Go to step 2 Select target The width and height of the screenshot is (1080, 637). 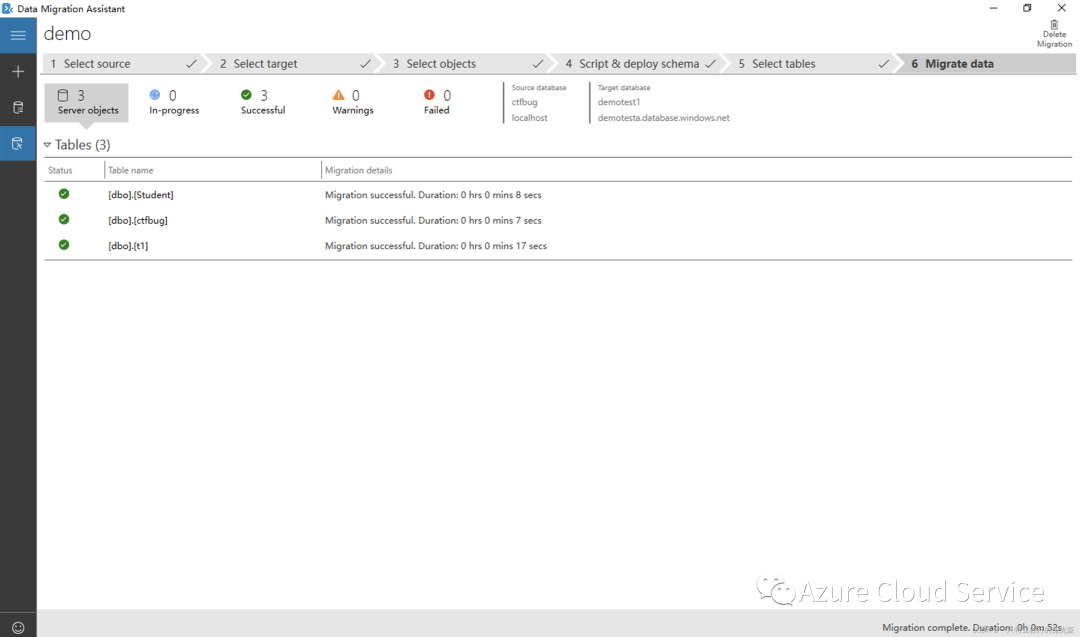click(x=295, y=63)
